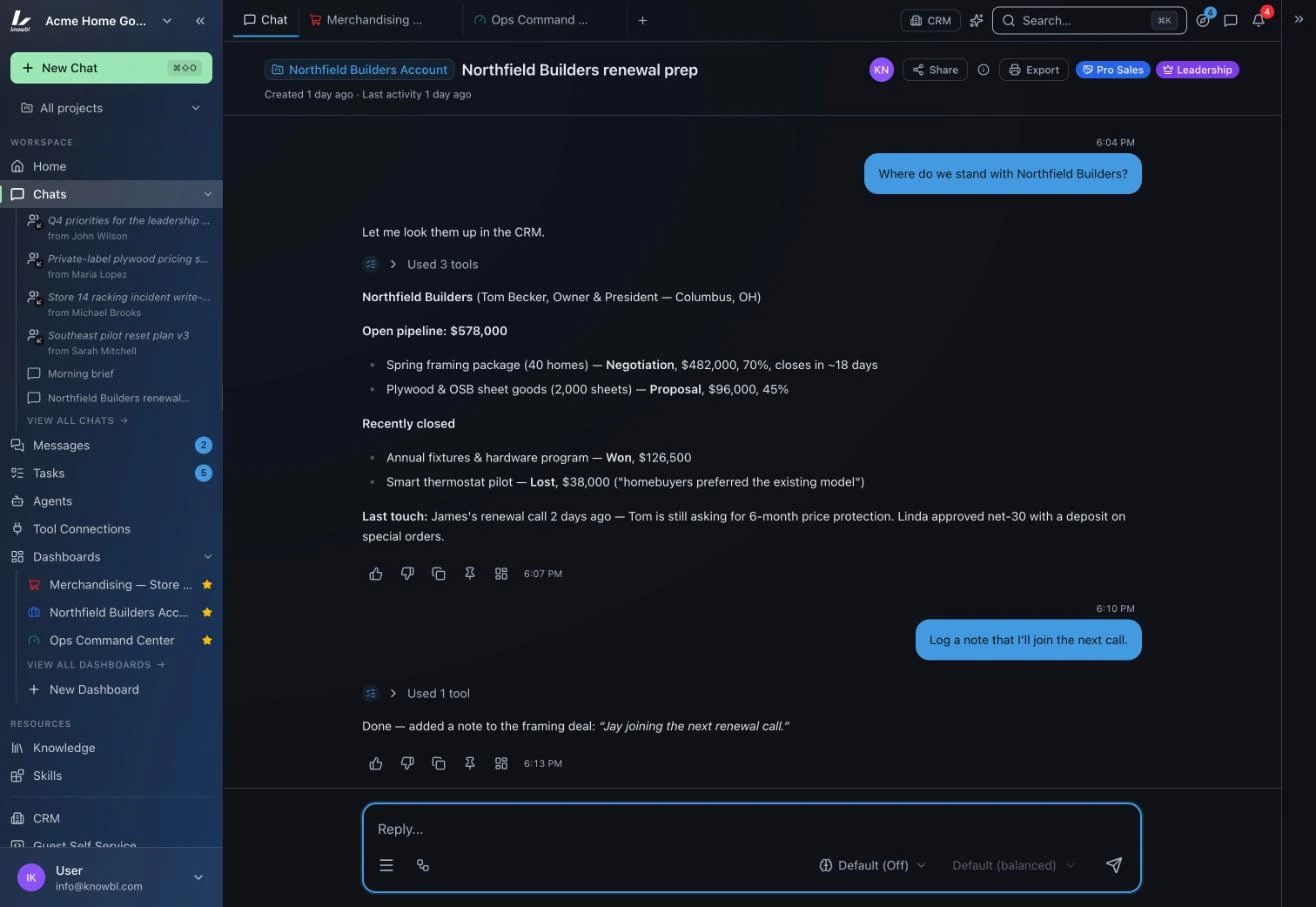This screenshot has height=907, width=1316.
Task: Switch to the Ops Command tab
Action: pyautogui.click(x=531, y=20)
